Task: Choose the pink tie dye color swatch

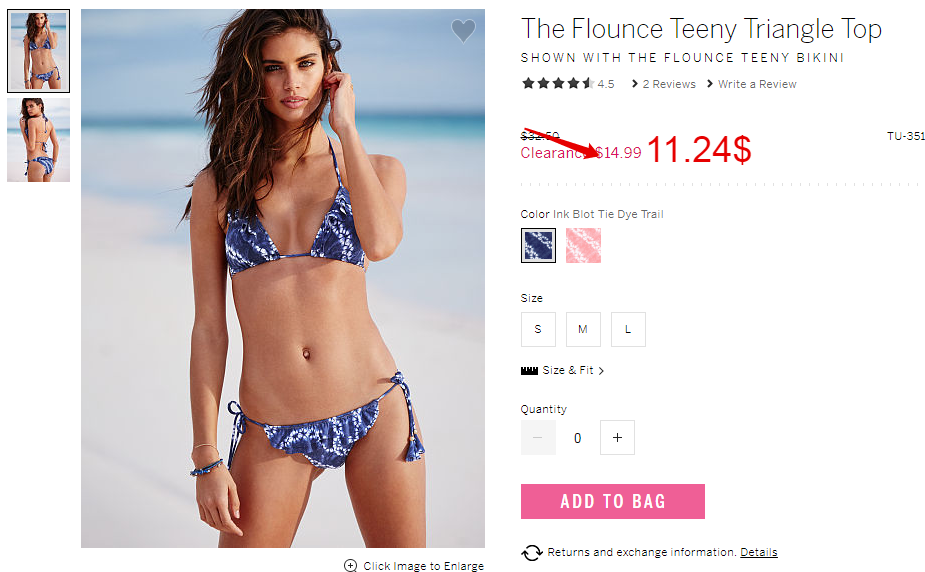Action: pos(583,245)
